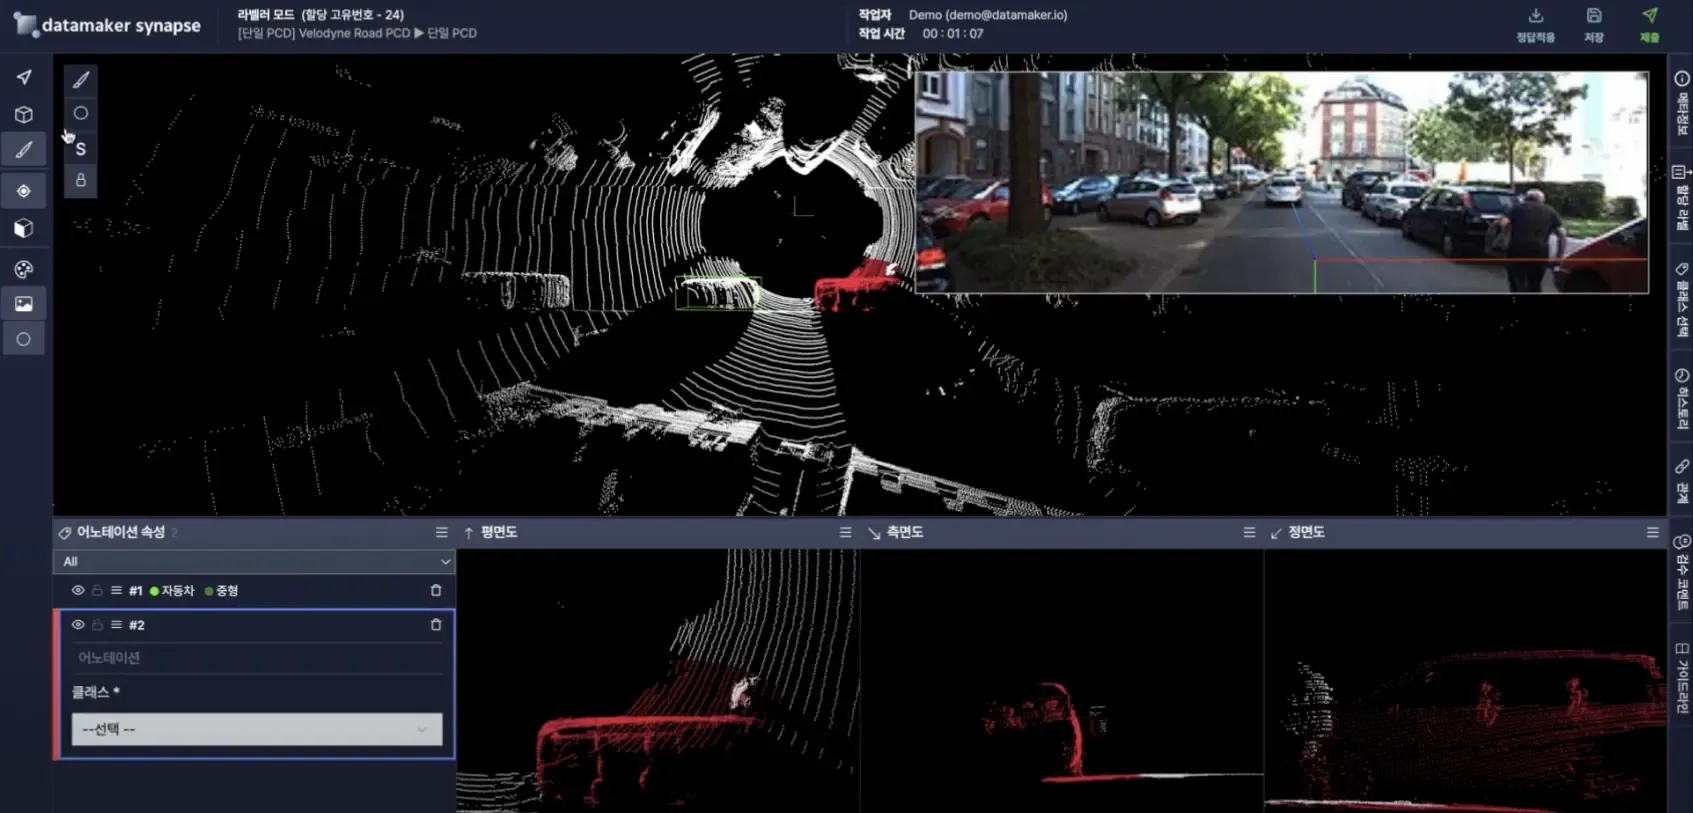Click the 제출 submit button
Image resolution: width=1693 pixels, height=813 pixels.
click(x=1649, y=24)
